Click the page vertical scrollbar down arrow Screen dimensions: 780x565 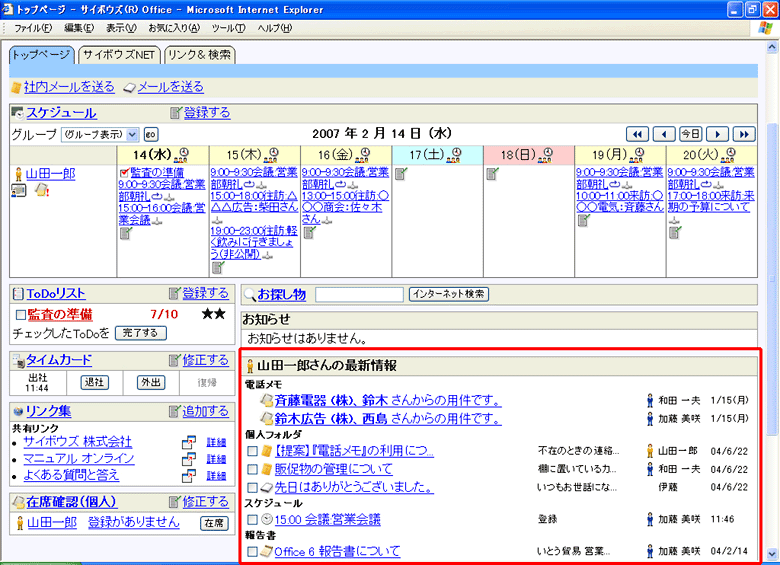click(772, 553)
